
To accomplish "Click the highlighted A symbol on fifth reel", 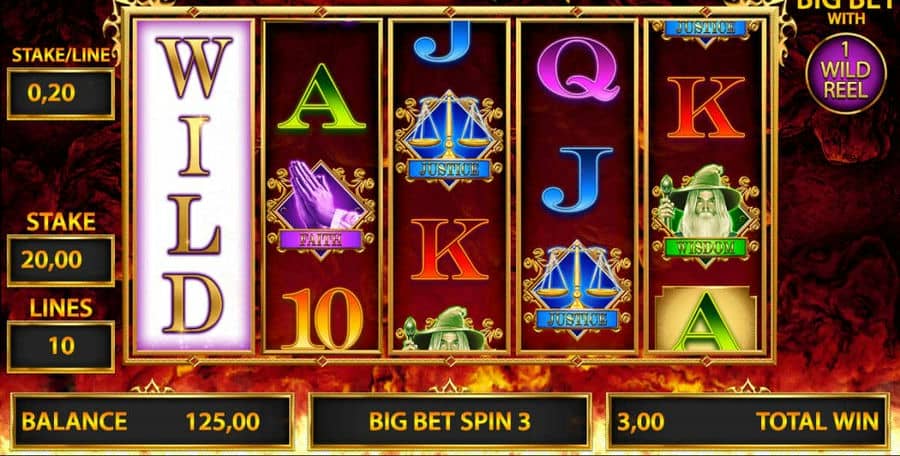I will [705, 319].
